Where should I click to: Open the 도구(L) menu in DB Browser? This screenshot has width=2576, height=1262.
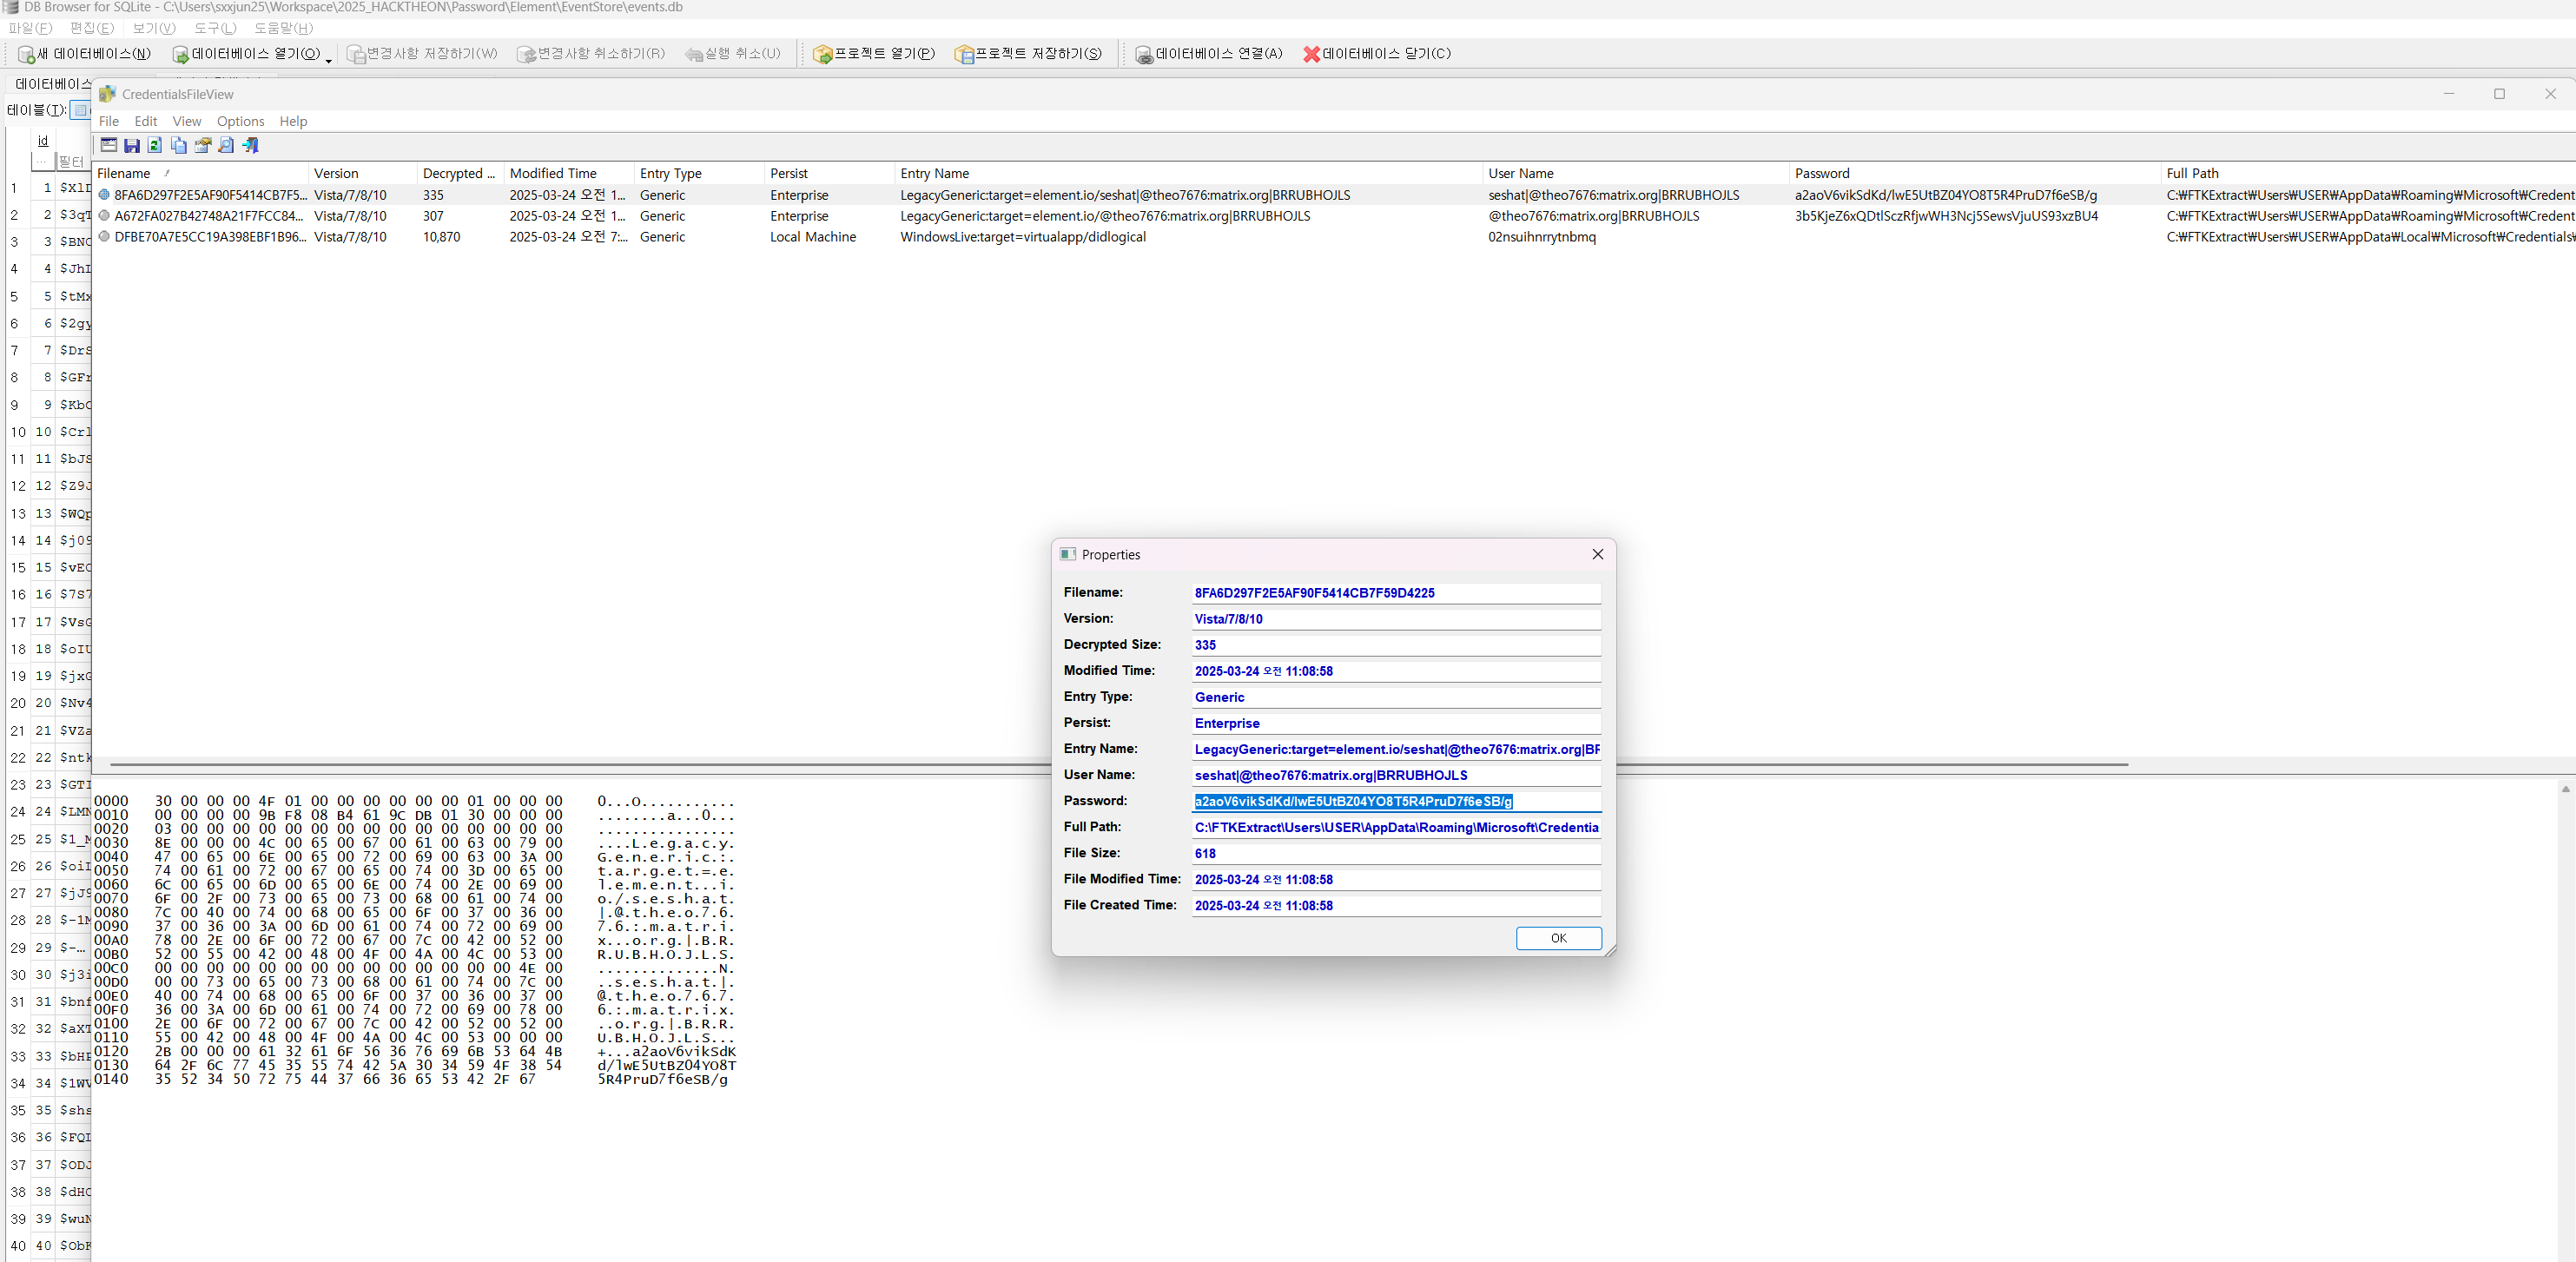click(216, 28)
